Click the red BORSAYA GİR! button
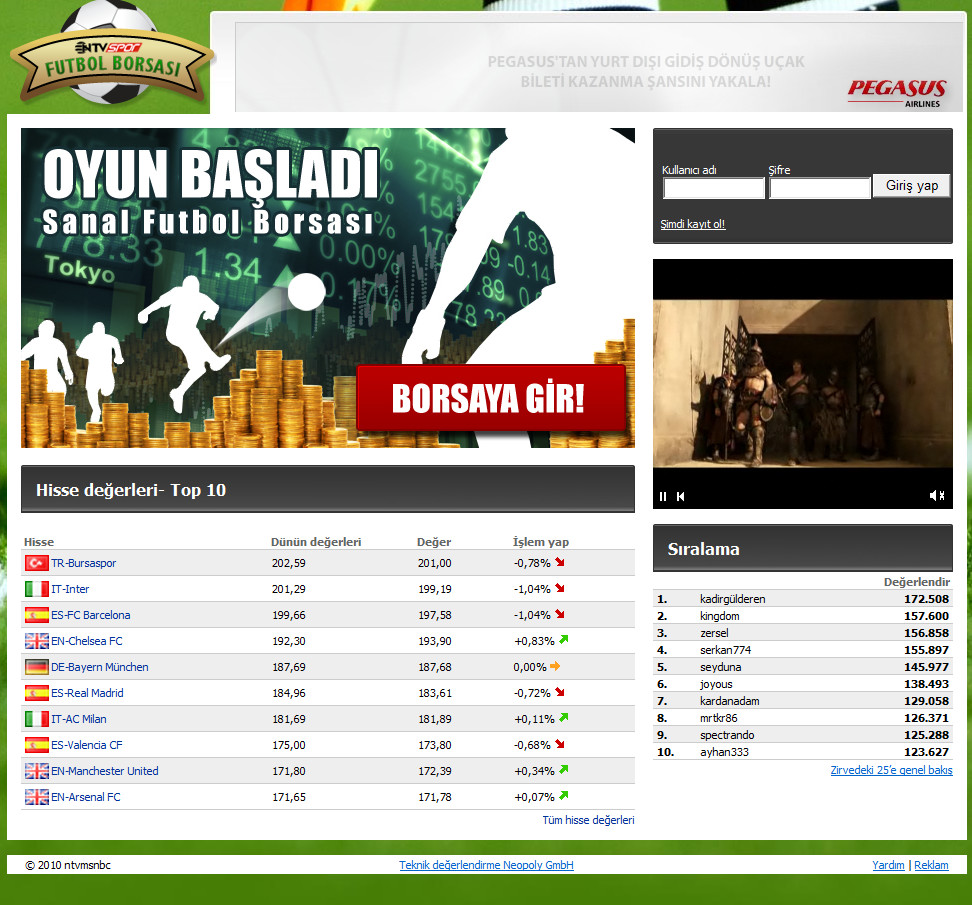The height and width of the screenshot is (905, 972). [x=491, y=398]
